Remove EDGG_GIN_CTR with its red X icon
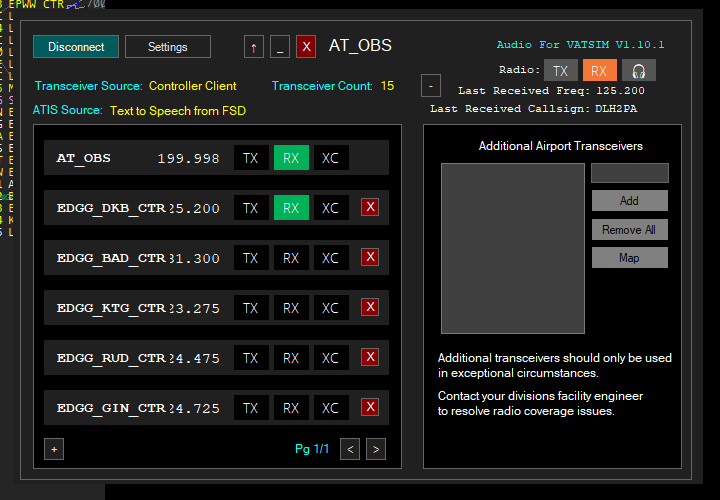 coord(370,407)
